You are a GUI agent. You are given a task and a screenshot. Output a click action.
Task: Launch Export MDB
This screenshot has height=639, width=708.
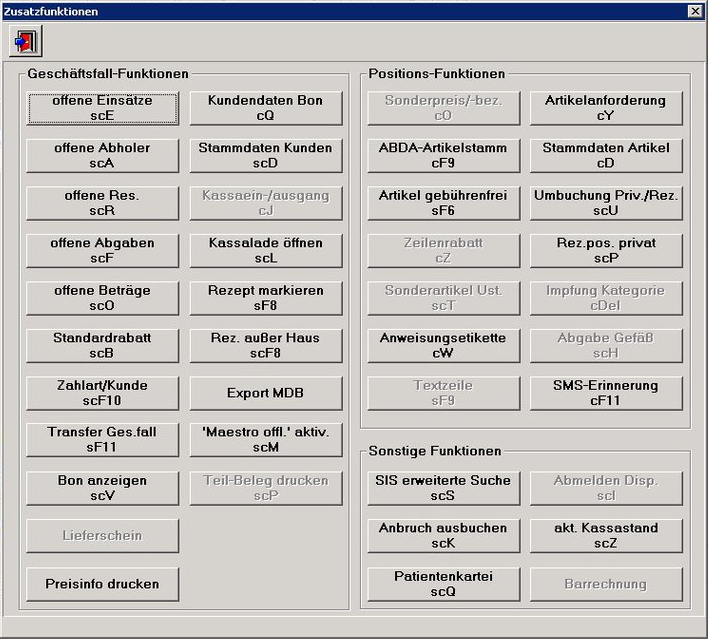pos(265,393)
